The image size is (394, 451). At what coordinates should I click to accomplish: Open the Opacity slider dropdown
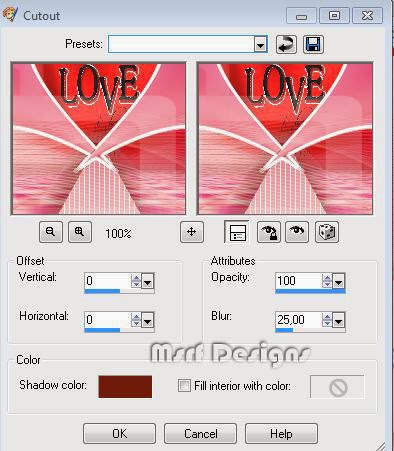(x=338, y=282)
